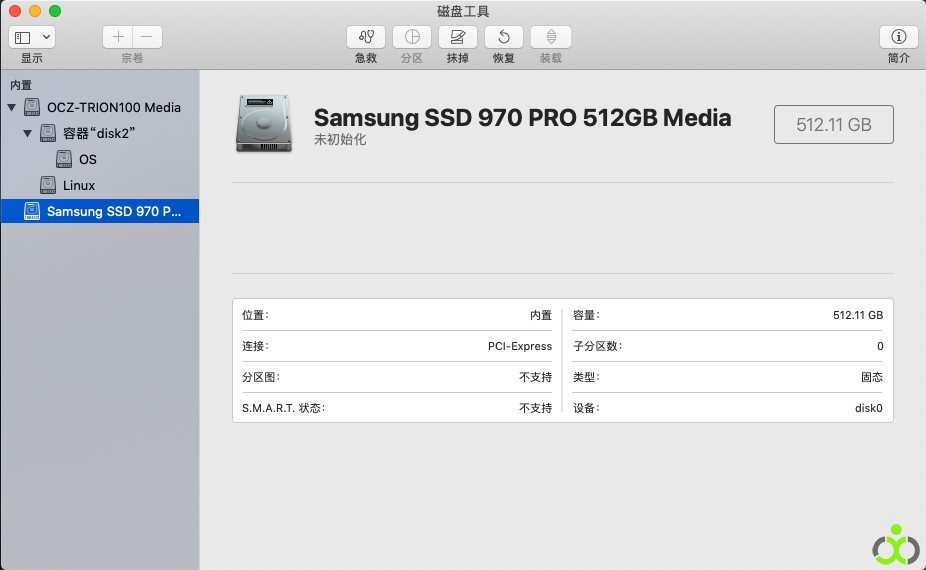
Task: Select 容器 "disk2" in sidebar
Action: click(100, 133)
